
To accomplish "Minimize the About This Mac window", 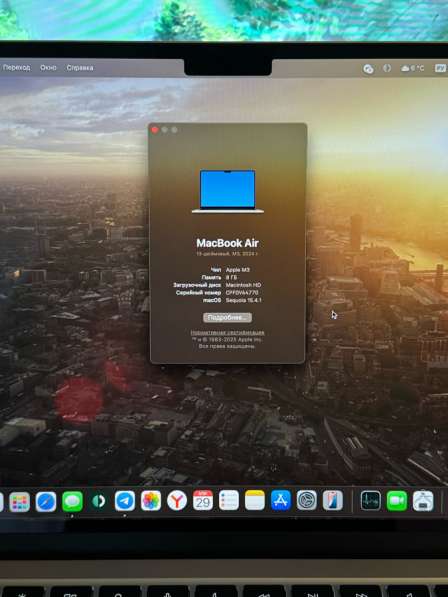I will click(x=164, y=130).
